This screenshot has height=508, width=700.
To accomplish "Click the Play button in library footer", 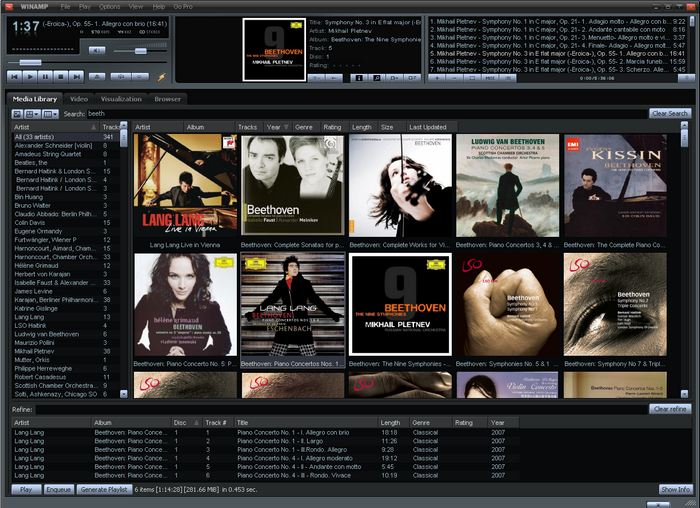I will tap(26, 490).
